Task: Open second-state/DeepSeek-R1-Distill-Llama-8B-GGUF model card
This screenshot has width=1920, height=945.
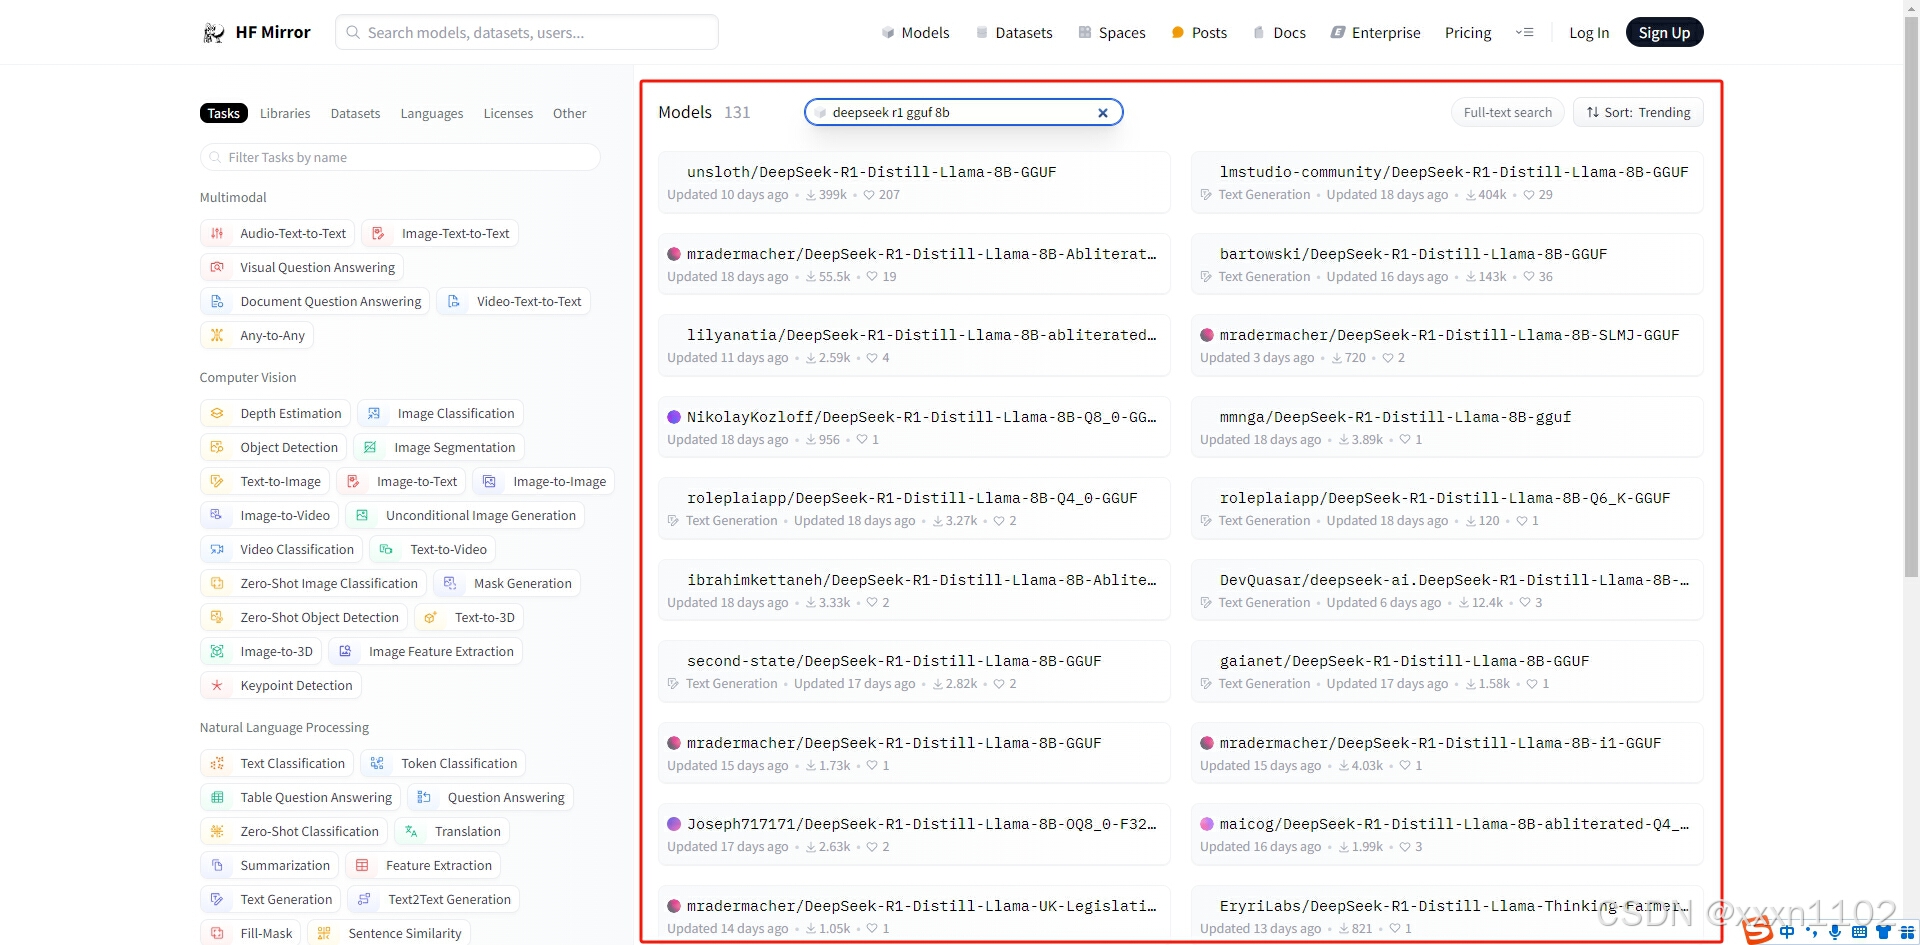Action: pyautogui.click(x=913, y=671)
